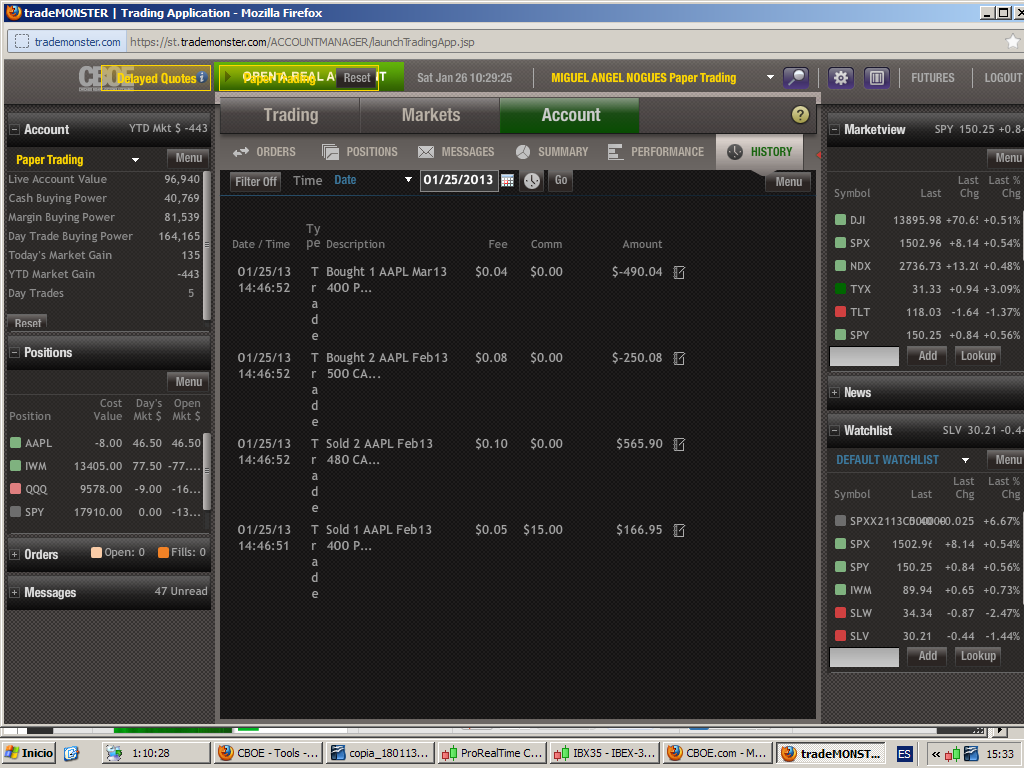Click the Summary pie chart icon

[x=523, y=152]
